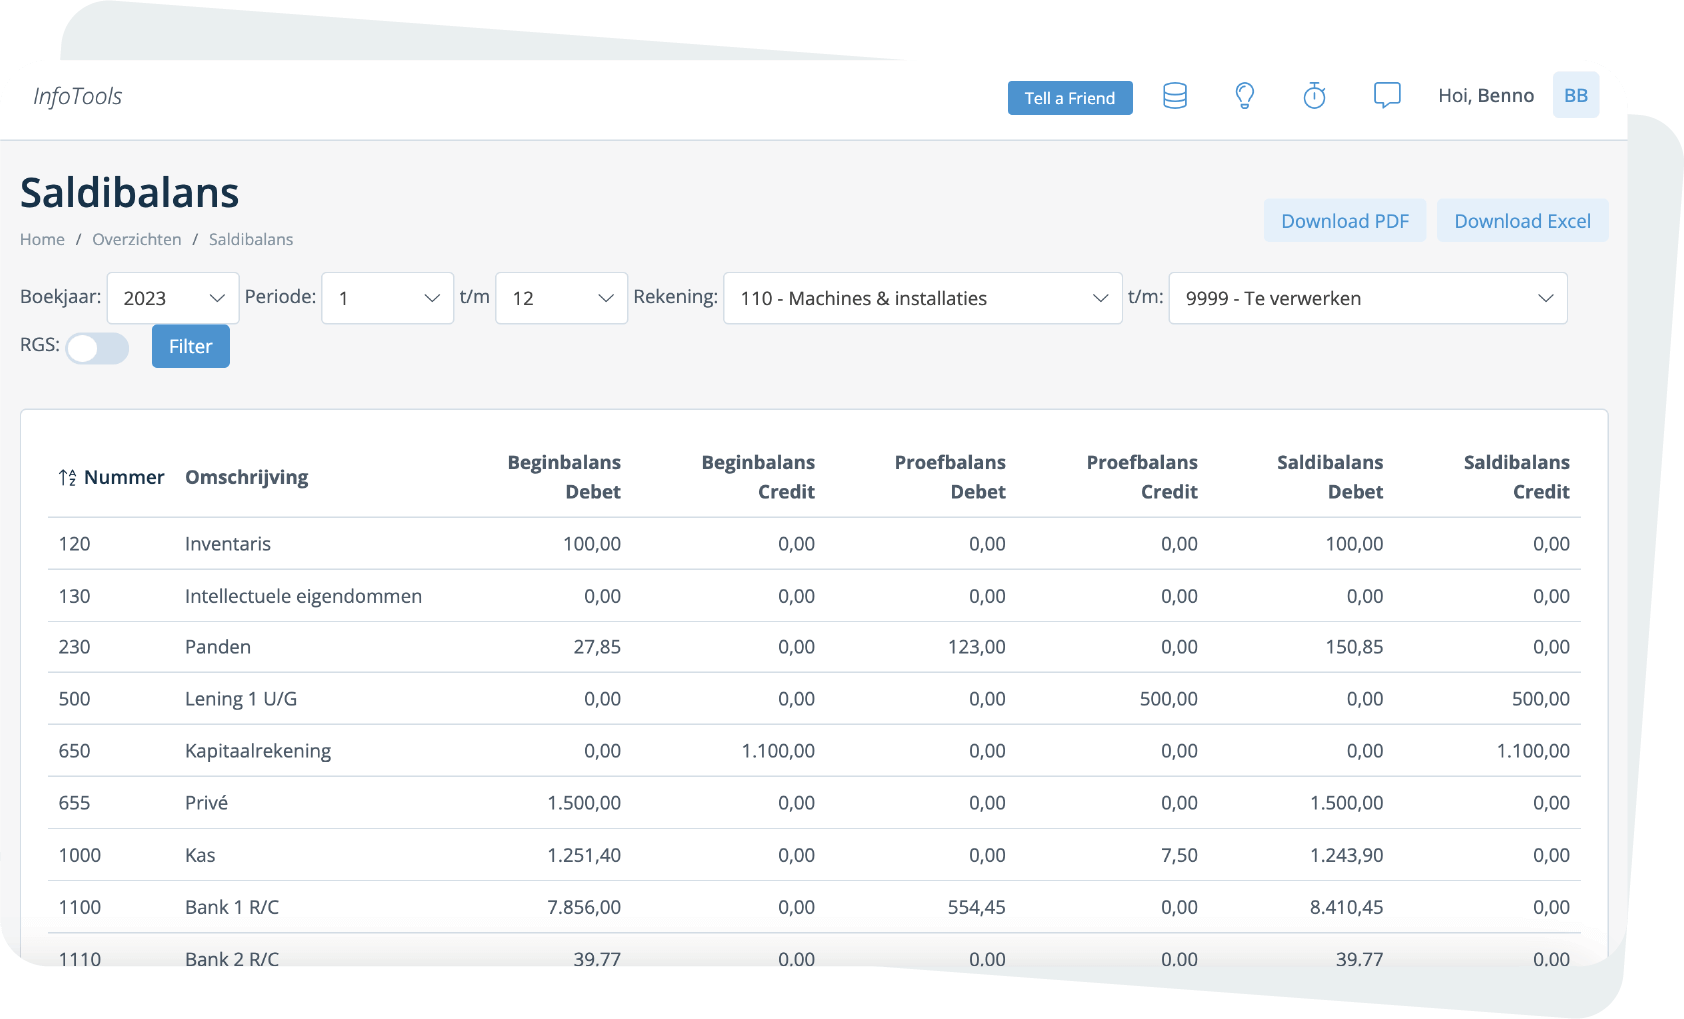Click the Proefbalans Credit column header
The width and height of the screenshot is (1684, 1019).
(x=1142, y=477)
